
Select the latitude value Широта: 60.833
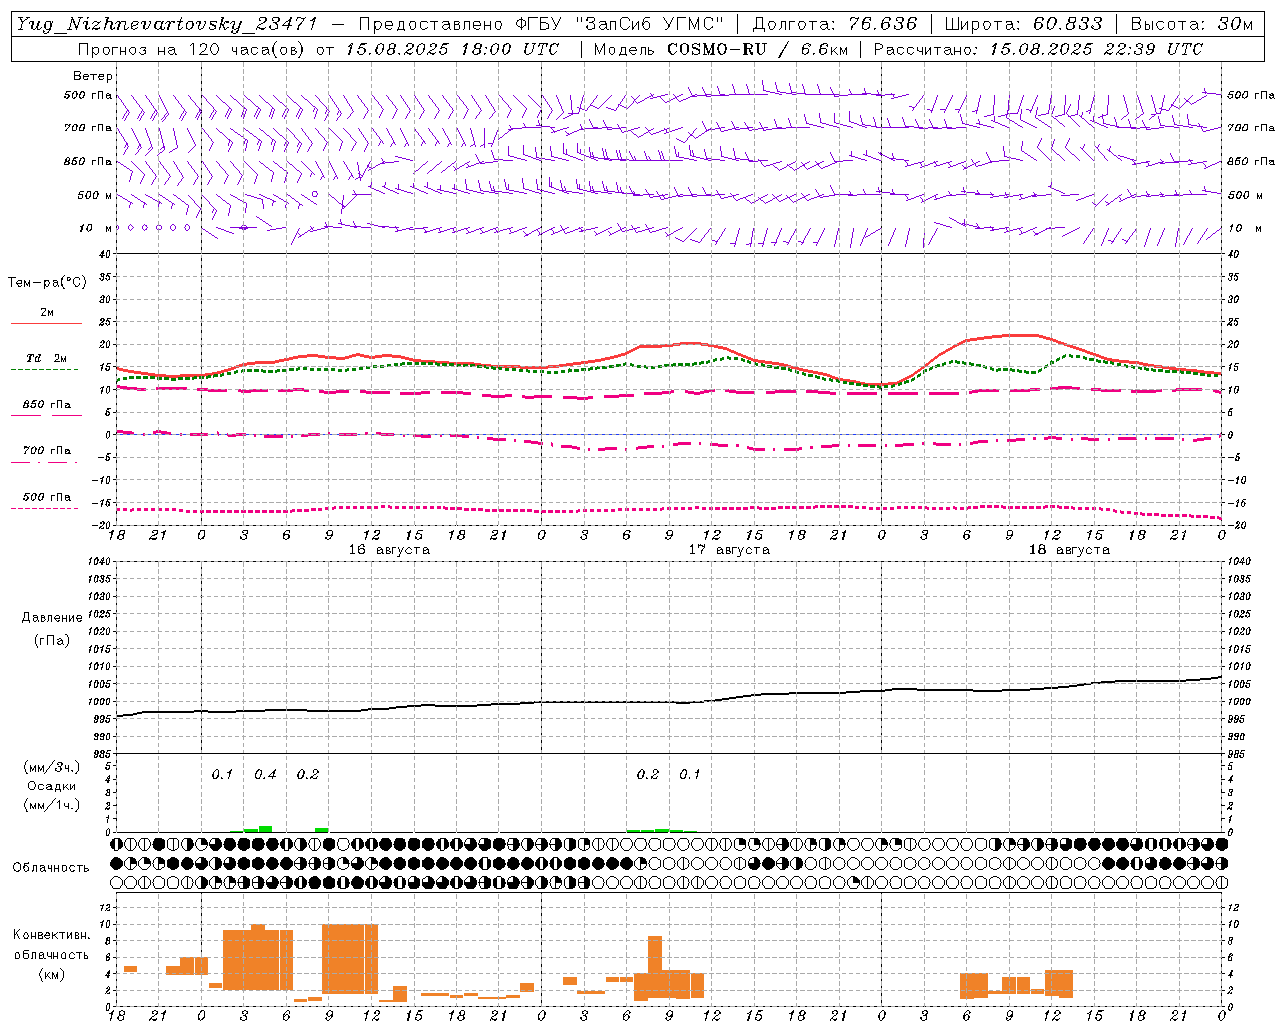pos(1023,24)
